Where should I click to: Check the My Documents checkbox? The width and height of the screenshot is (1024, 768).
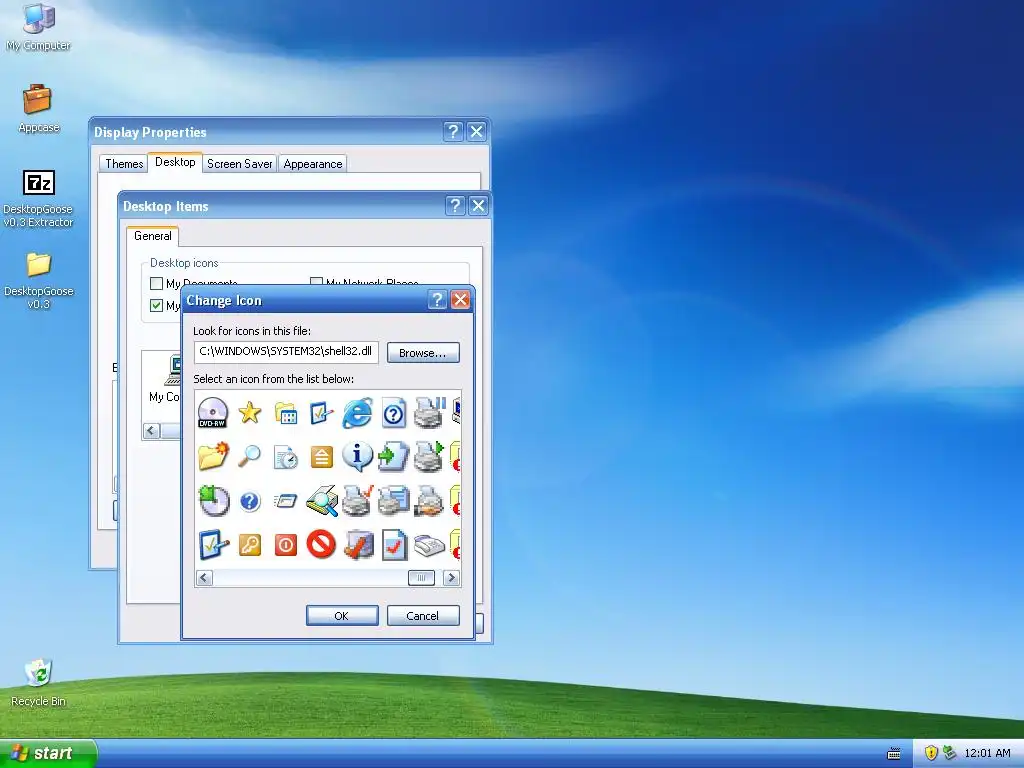(x=156, y=283)
